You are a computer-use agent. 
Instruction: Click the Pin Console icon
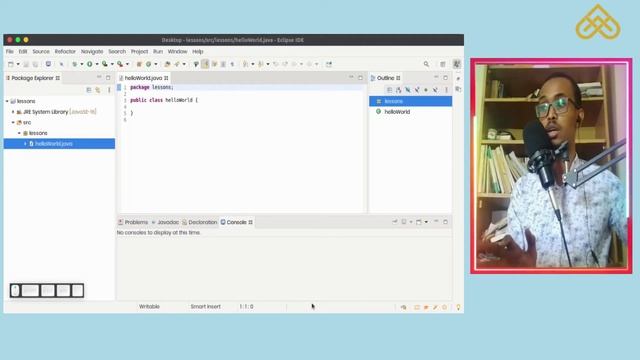(395, 222)
